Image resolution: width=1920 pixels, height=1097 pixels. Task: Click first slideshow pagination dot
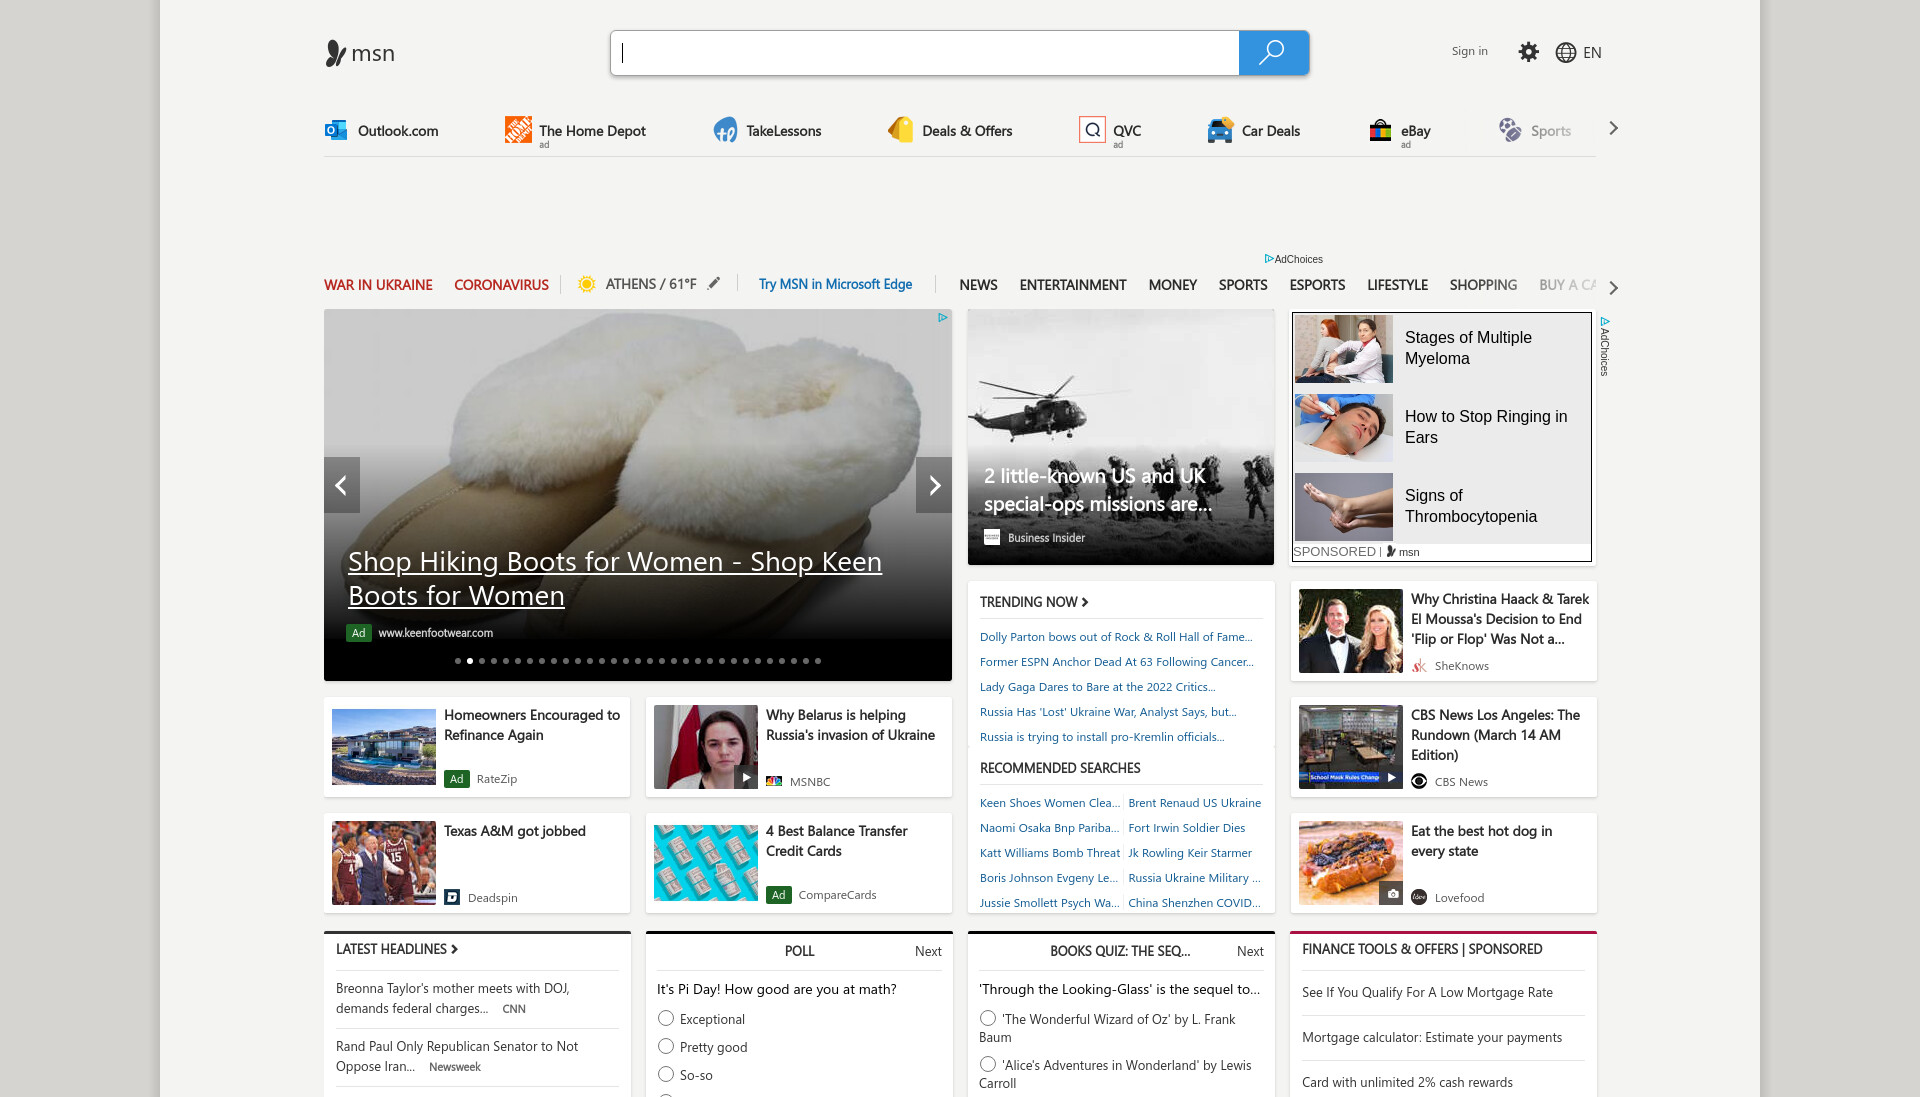[458, 661]
